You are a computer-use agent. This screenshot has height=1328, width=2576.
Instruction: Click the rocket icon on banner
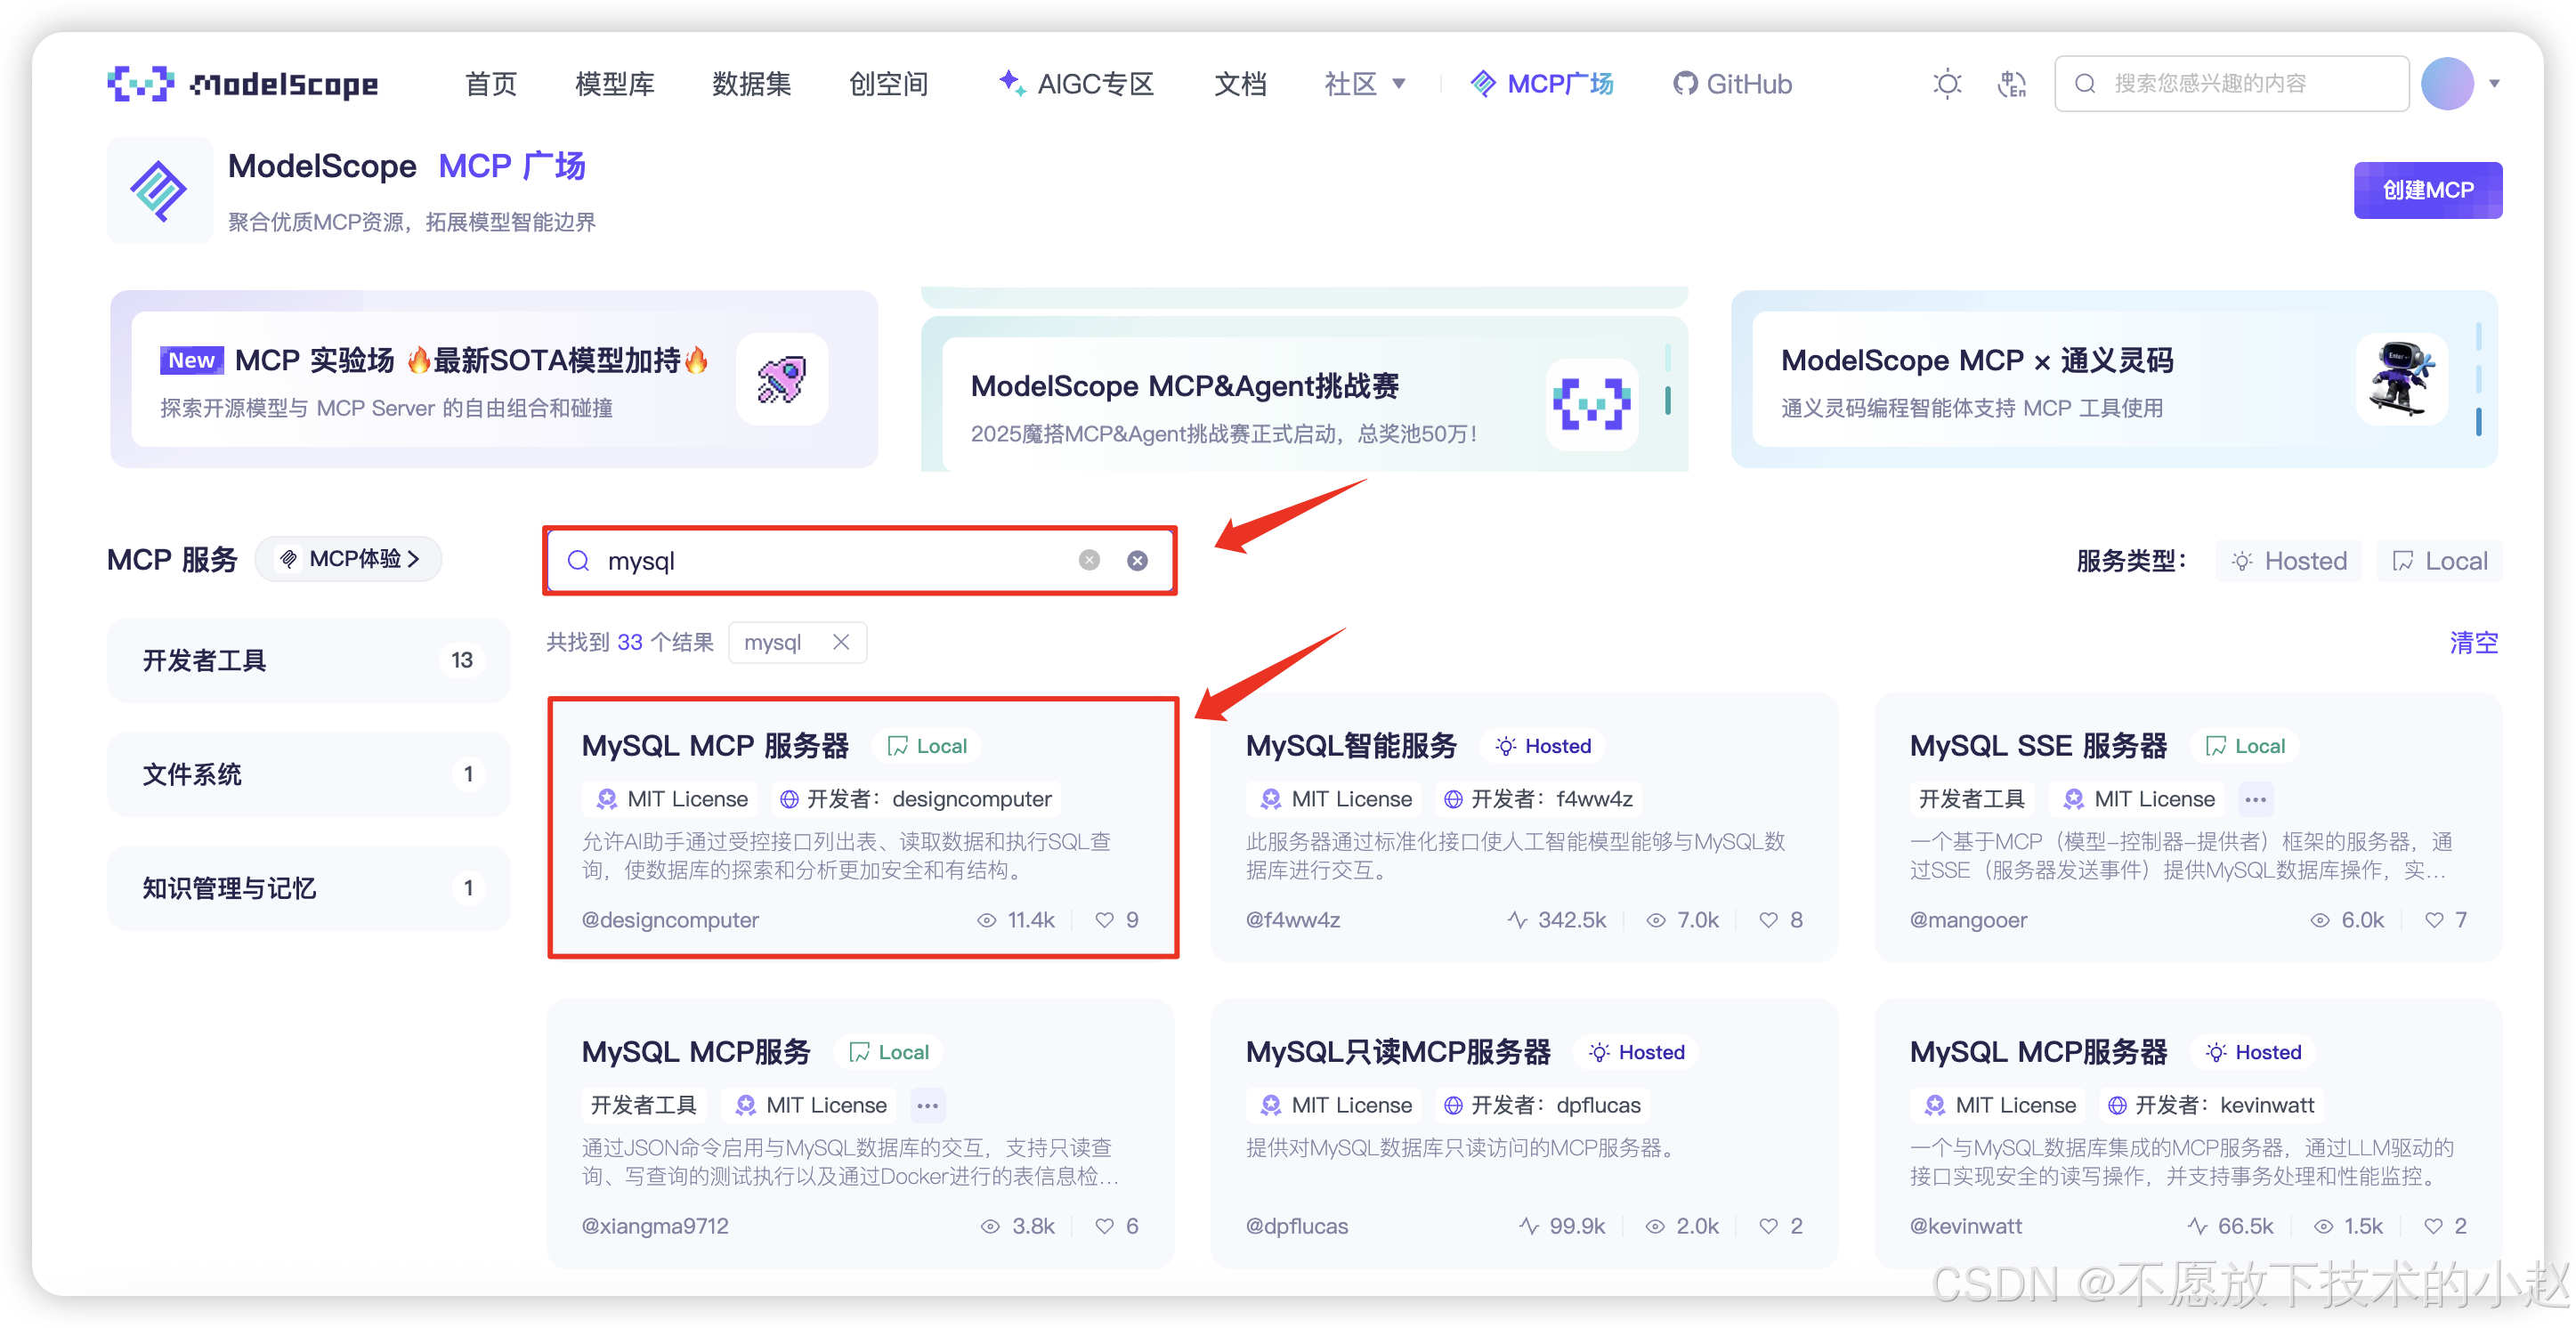pyautogui.click(x=782, y=379)
